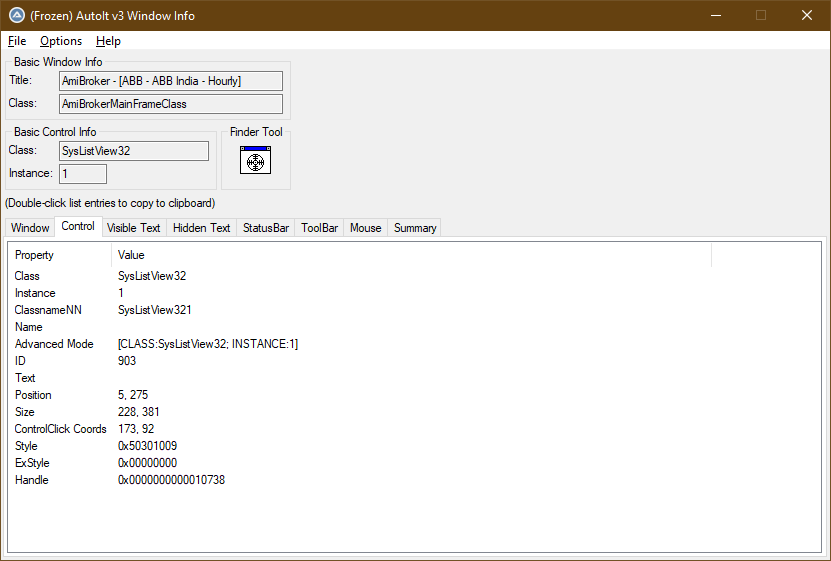Image resolution: width=831 pixels, height=561 pixels.
Task: Click the Property column header
Action: click(59, 255)
